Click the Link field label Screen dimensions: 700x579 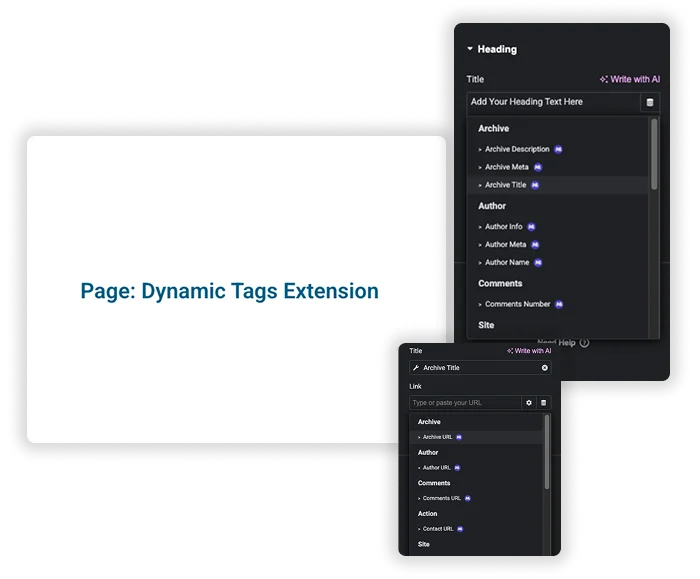[415, 387]
